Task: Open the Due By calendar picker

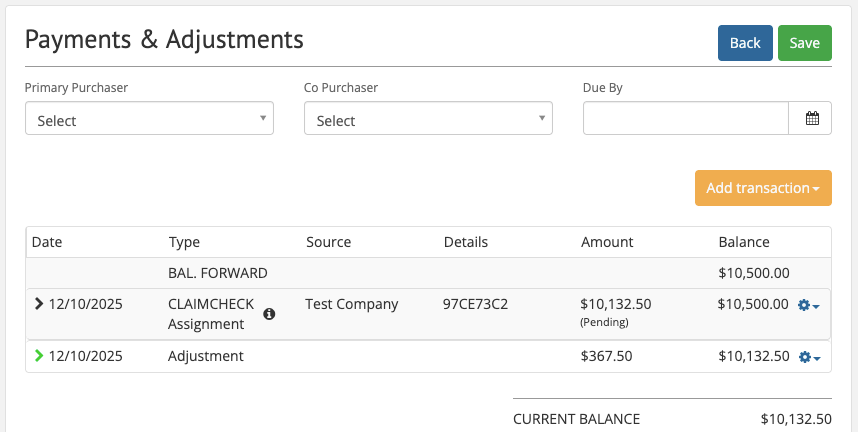Action: pyautogui.click(x=810, y=118)
